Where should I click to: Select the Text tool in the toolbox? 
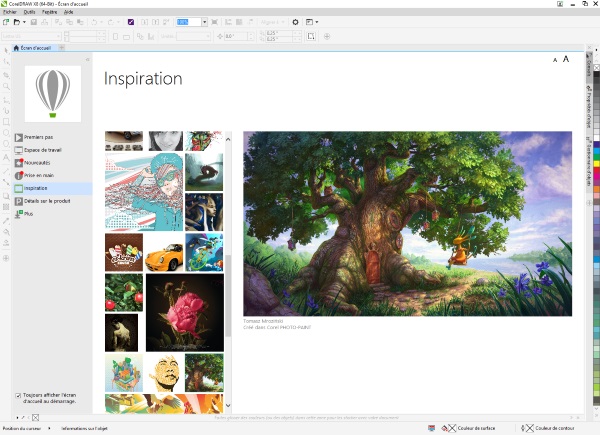tap(6, 157)
